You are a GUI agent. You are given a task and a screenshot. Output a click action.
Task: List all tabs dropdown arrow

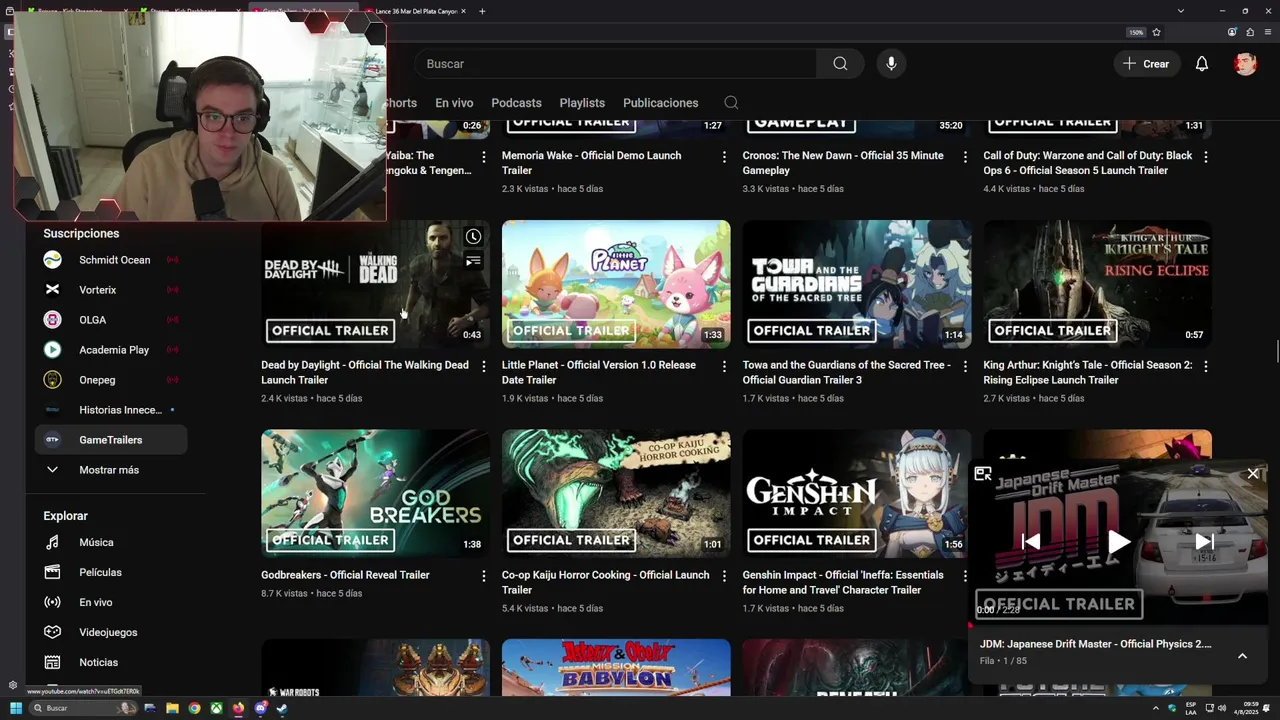tap(1181, 11)
